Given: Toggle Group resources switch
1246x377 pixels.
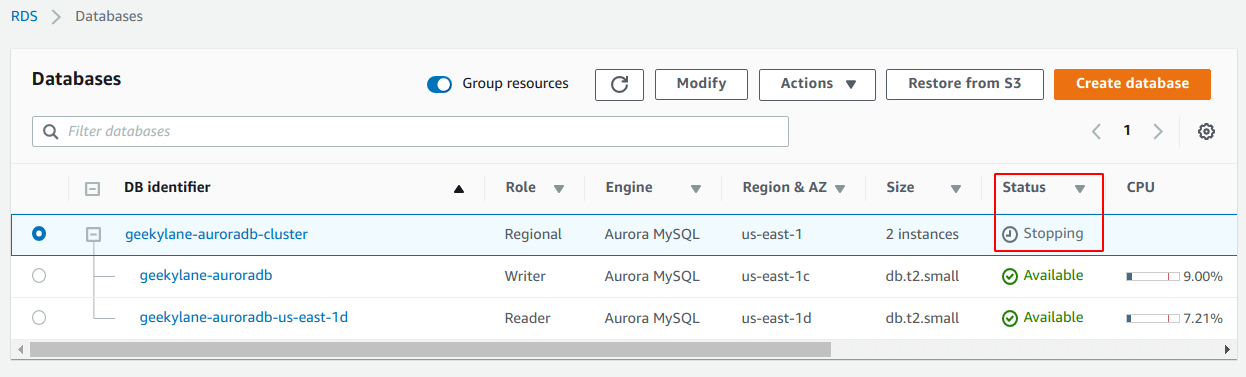Looking at the screenshot, I should point(440,84).
